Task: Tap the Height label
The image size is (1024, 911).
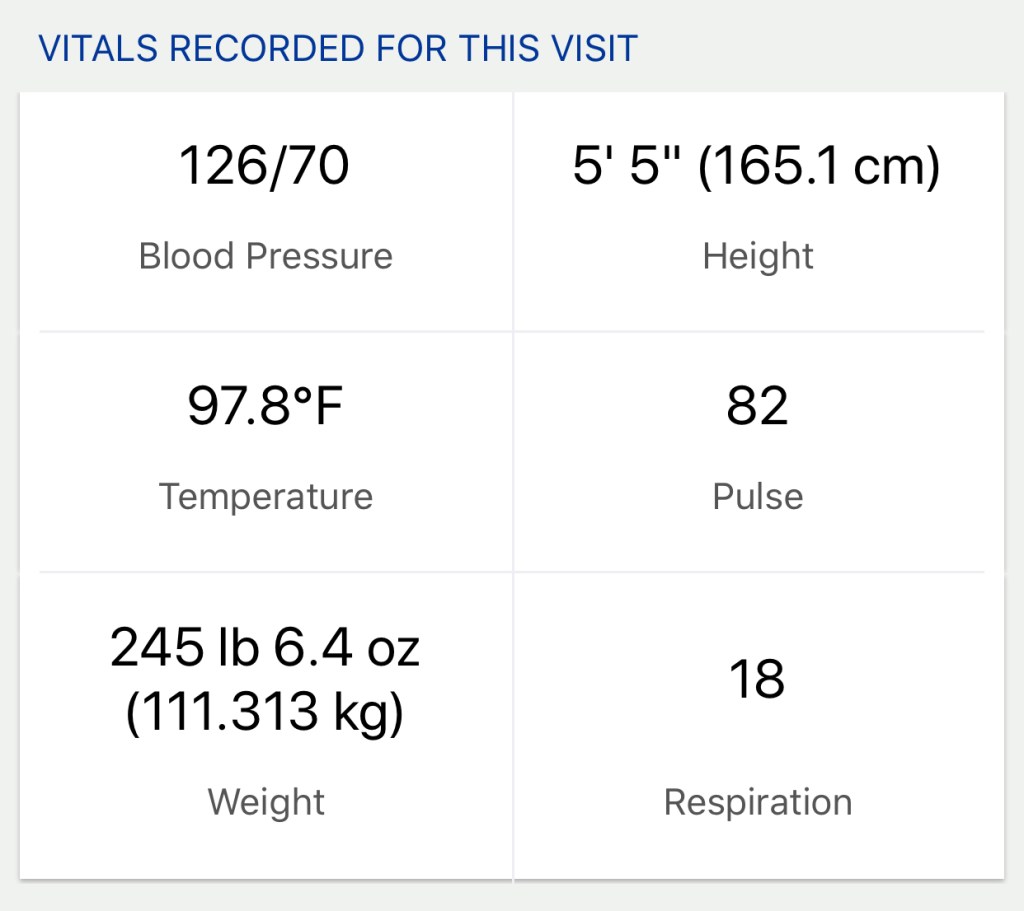Action: [758, 256]
